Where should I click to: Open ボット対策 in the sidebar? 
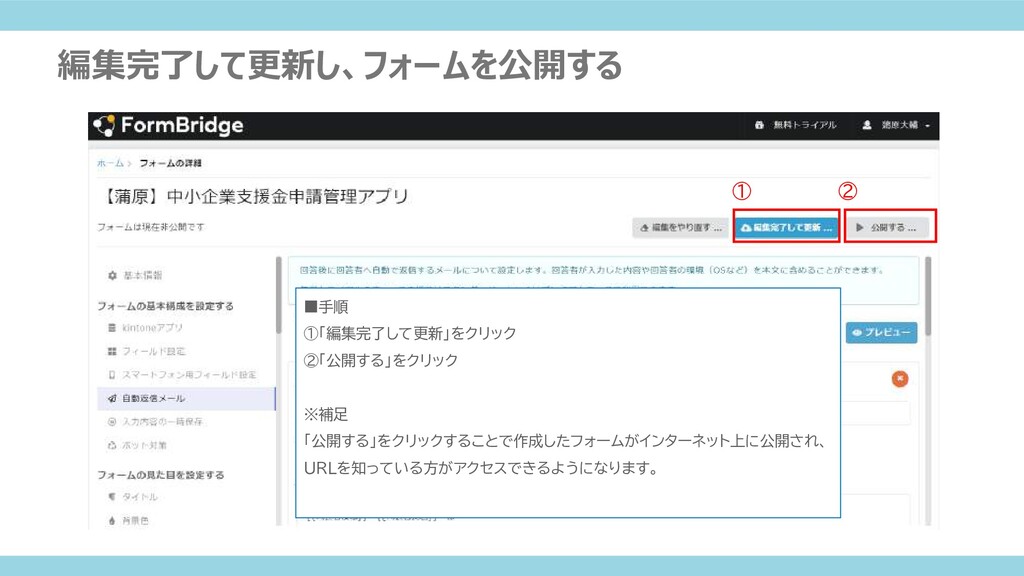144,445
